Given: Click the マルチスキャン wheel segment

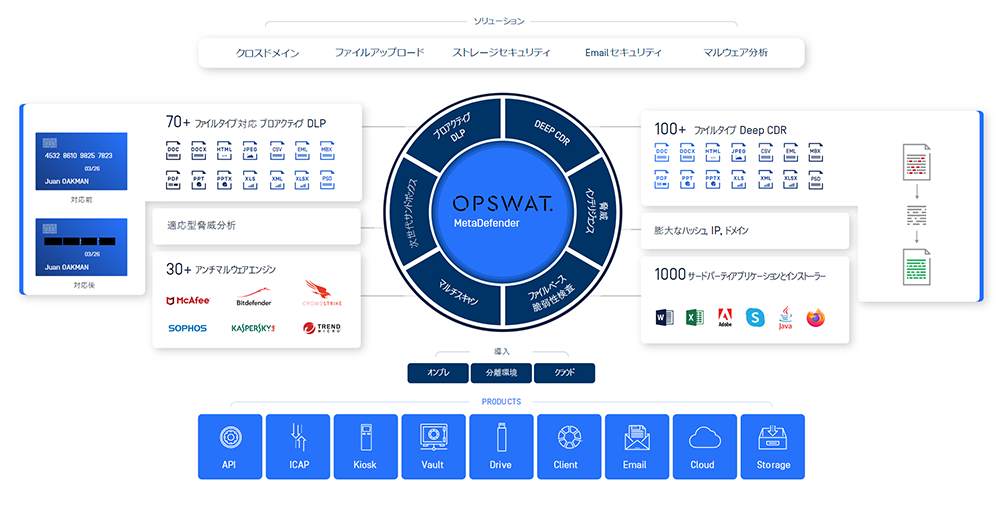Looking at the screenshot, I should pyautogui.click(x=457, y=295).
